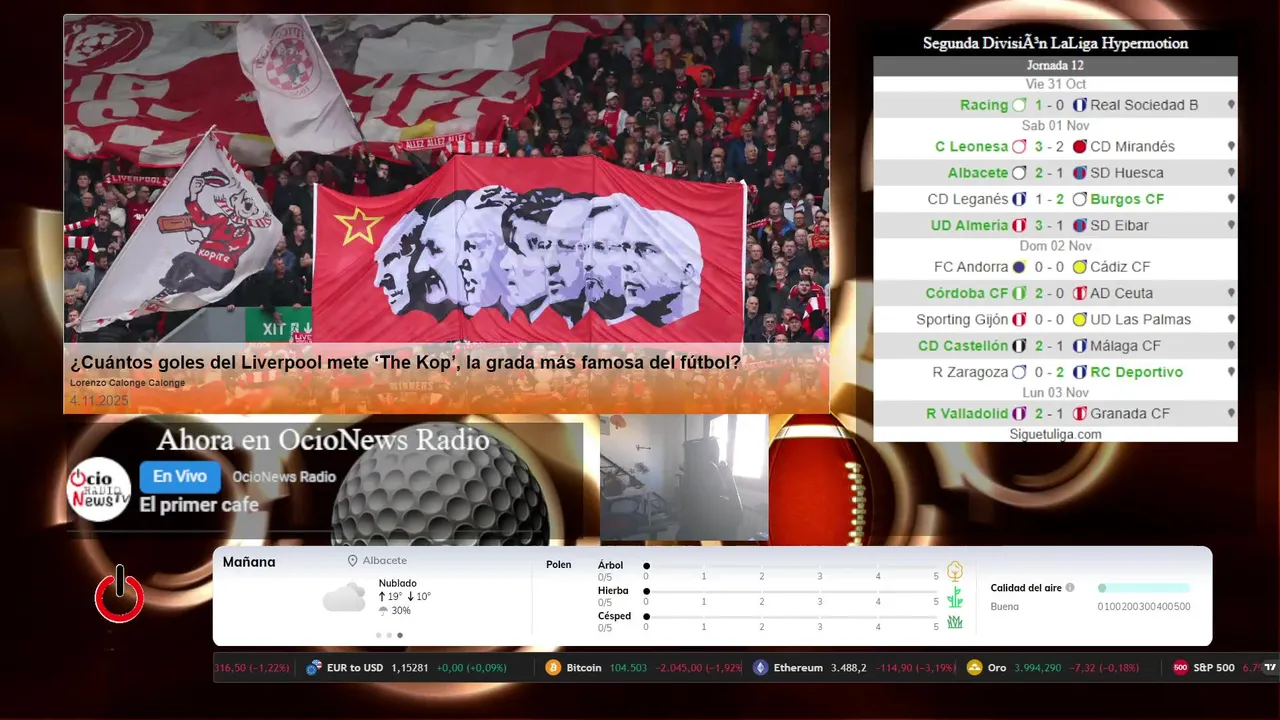The width and height of the screenshot is (1280, 720).
Task: Click the Hierba pollen level slider
Action: 791,592
